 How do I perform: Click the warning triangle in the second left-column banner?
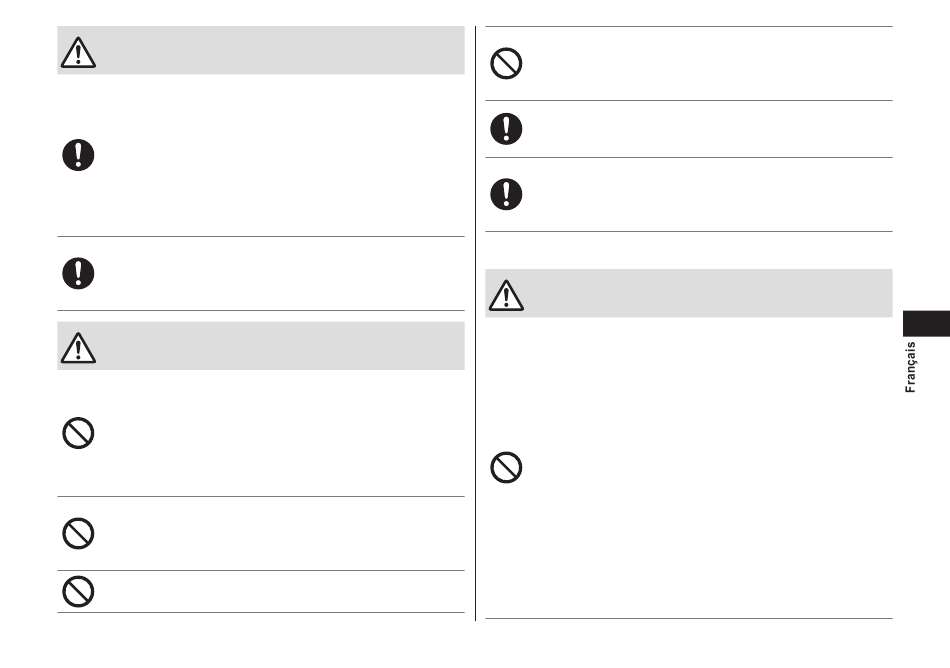[x=78, y=348]
